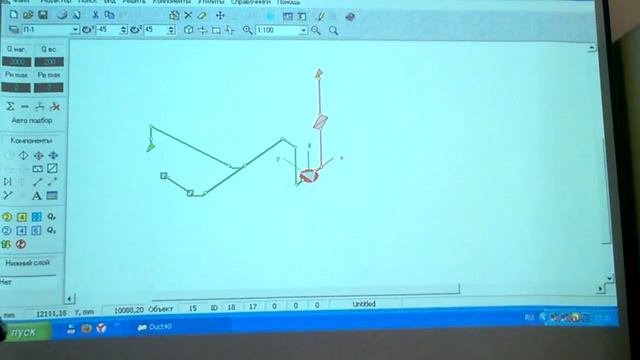This screenshot has width=640, height=360.
Task: Switch to the isometric cube view
Action: tap(188, 30)
